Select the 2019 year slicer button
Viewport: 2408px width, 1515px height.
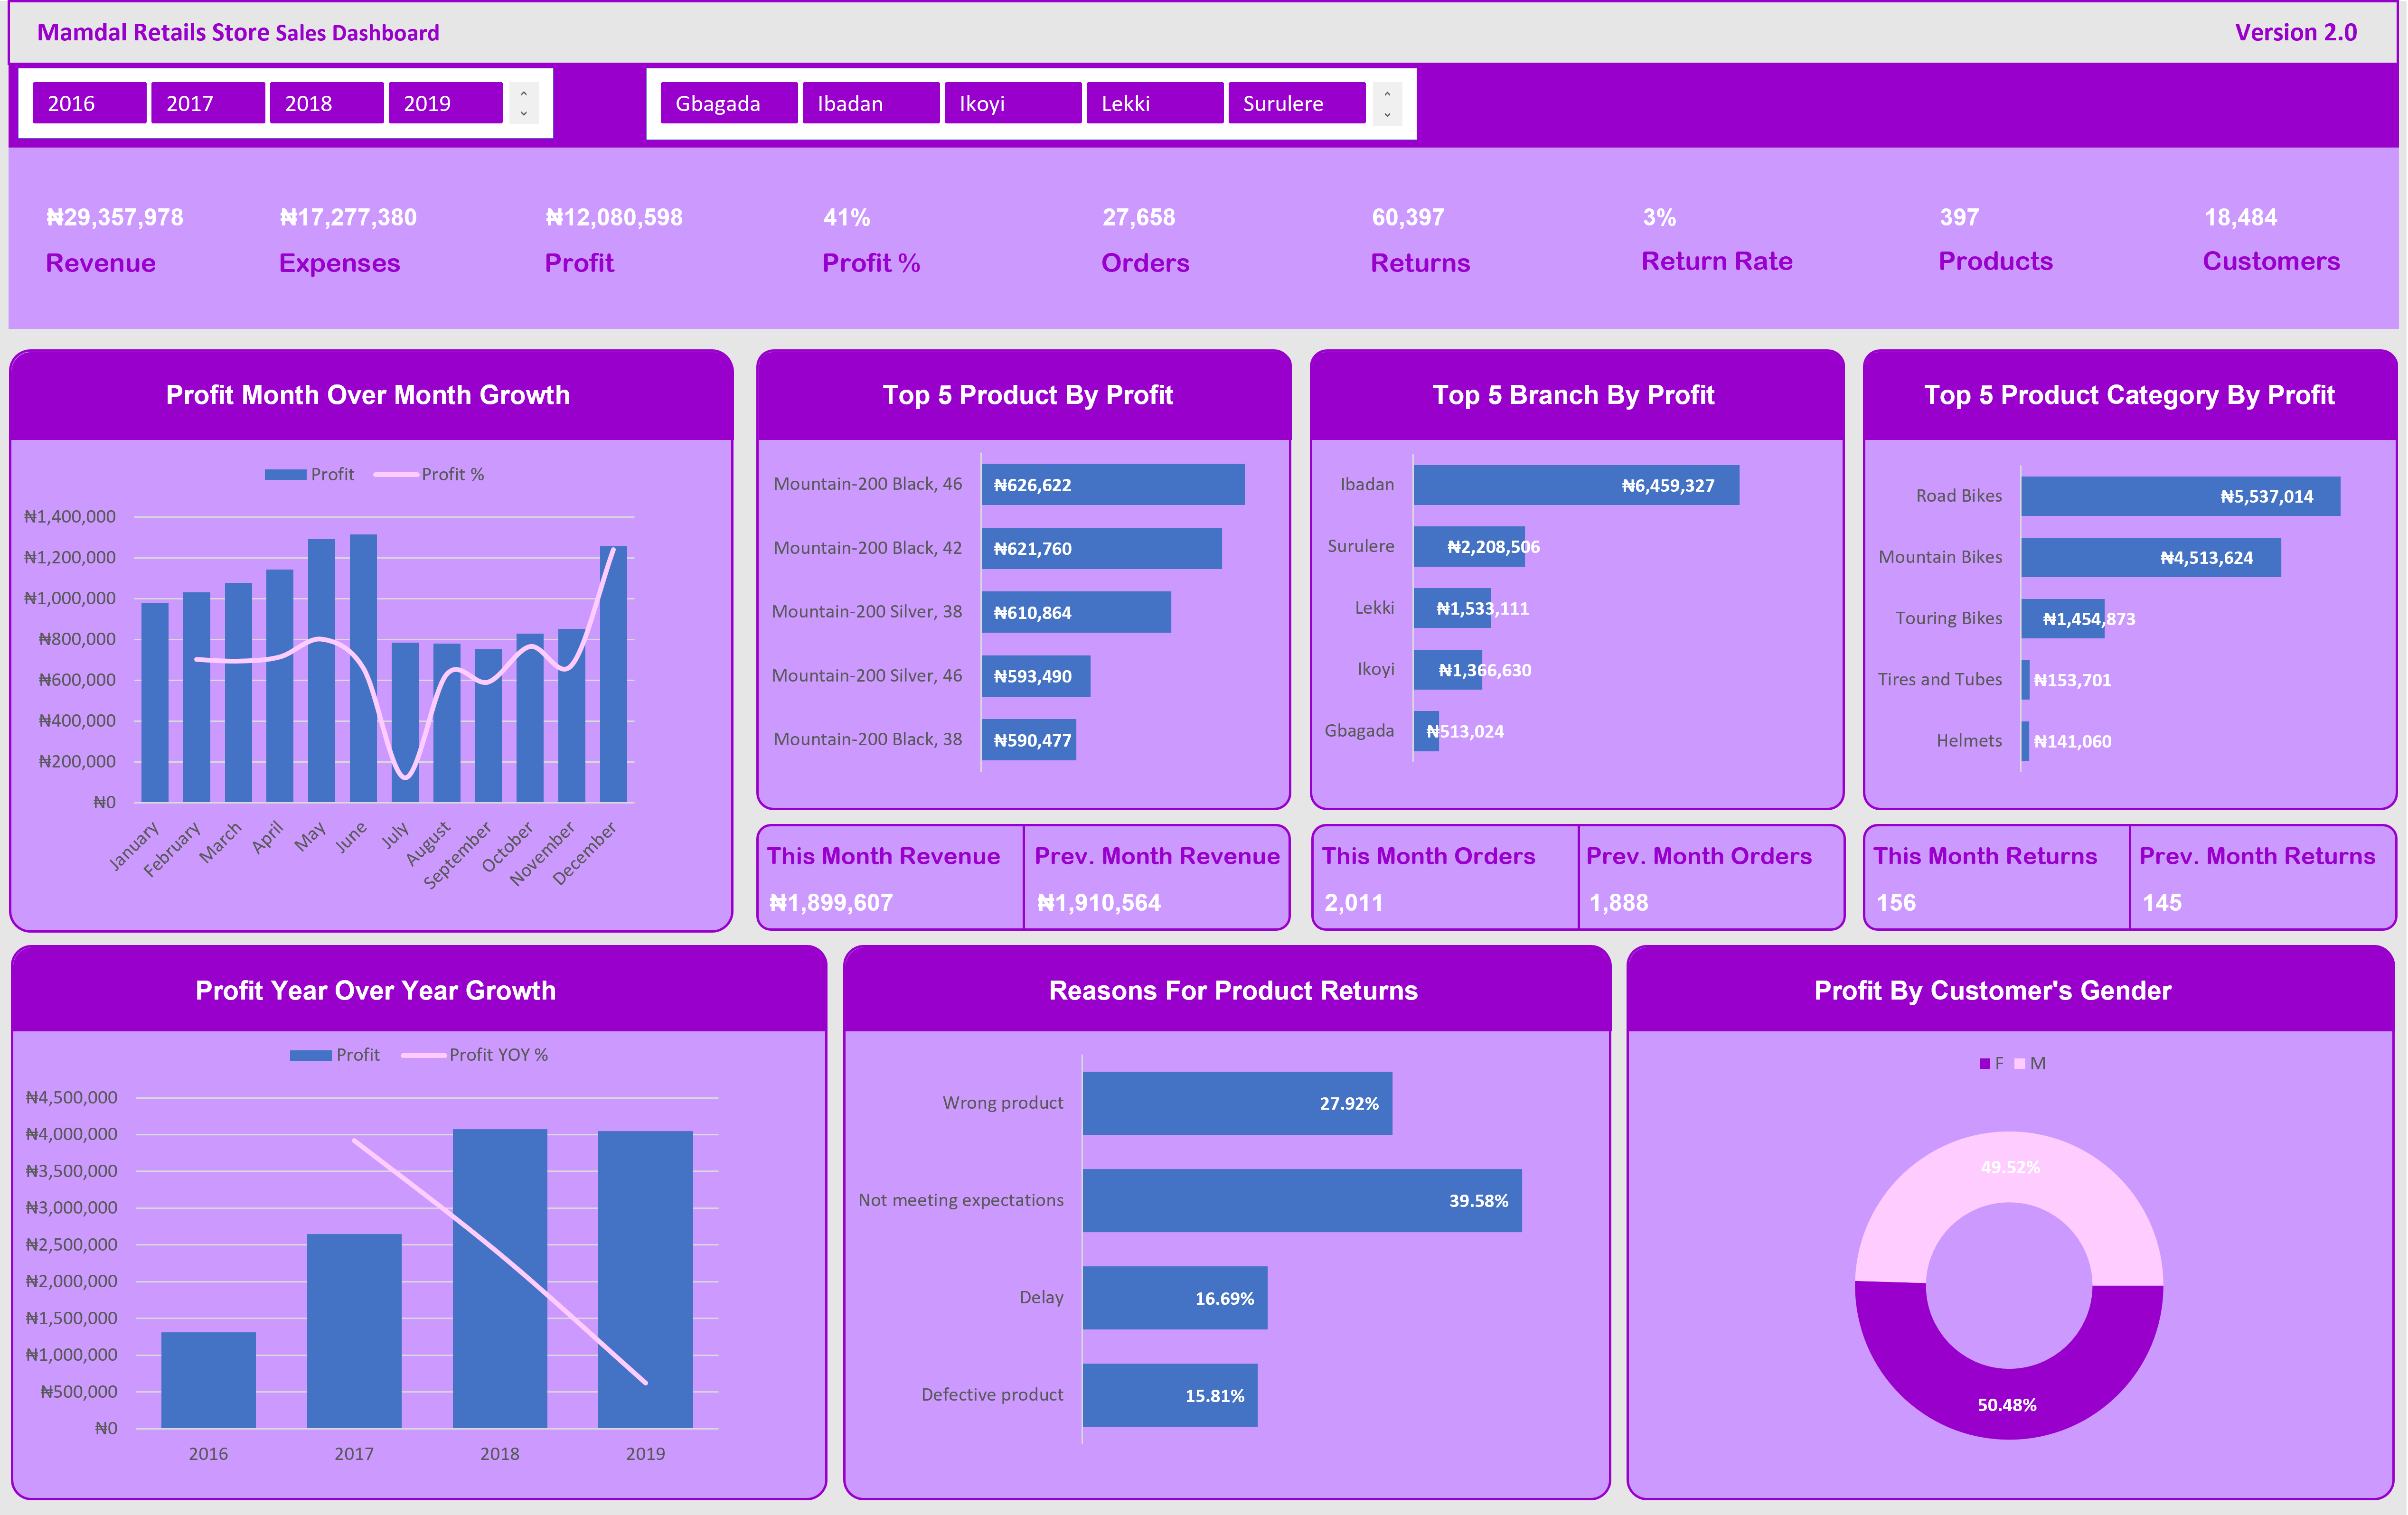click(446, 103)
